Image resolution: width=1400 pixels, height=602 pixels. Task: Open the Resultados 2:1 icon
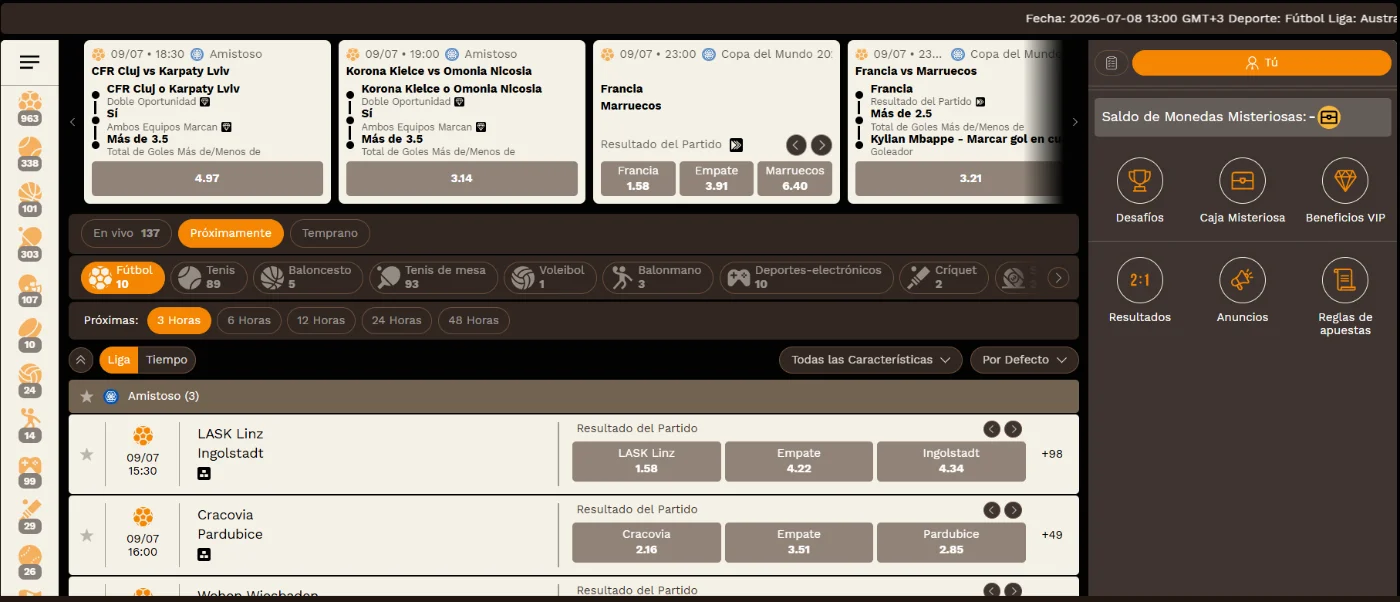pos(1140,281)
